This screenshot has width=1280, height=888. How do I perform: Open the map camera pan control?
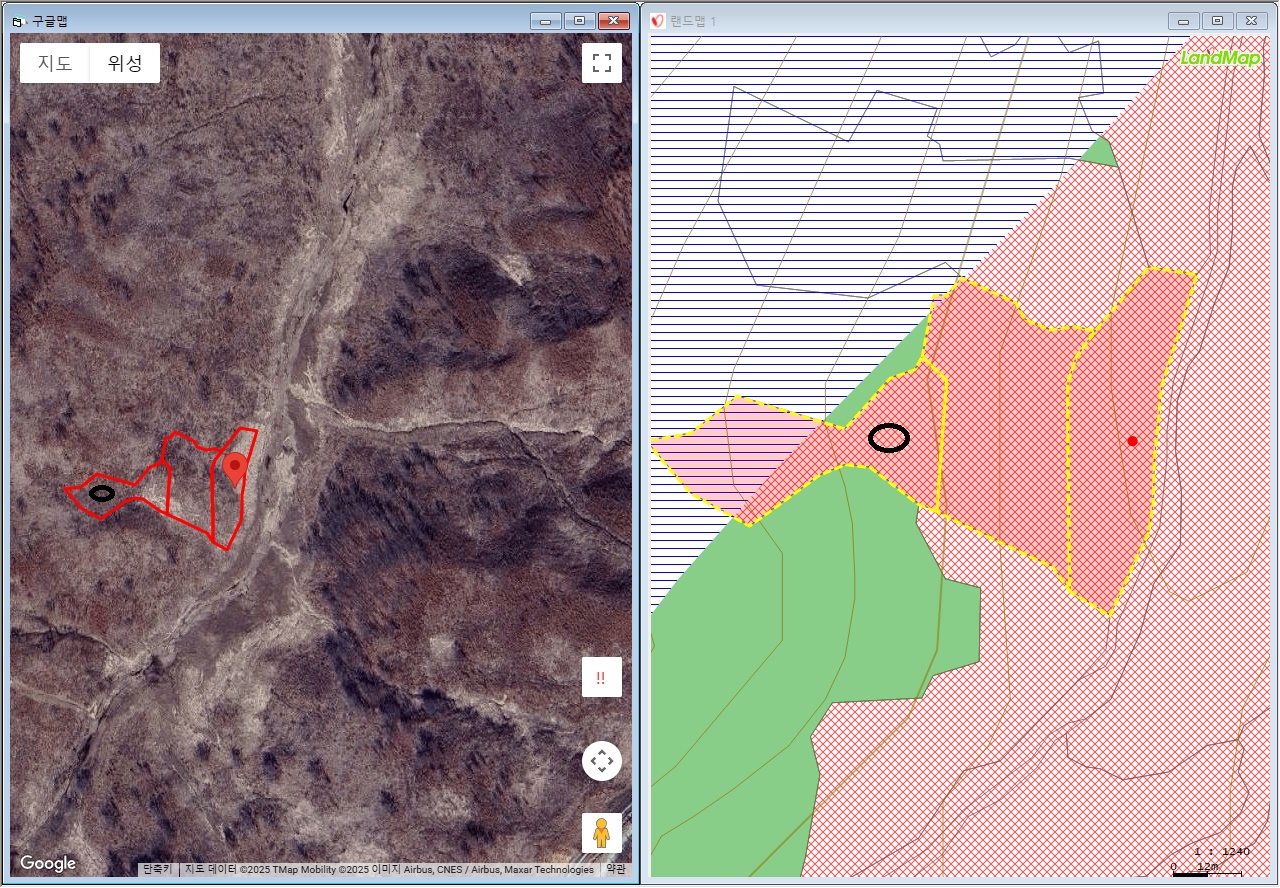coord(601,761)
